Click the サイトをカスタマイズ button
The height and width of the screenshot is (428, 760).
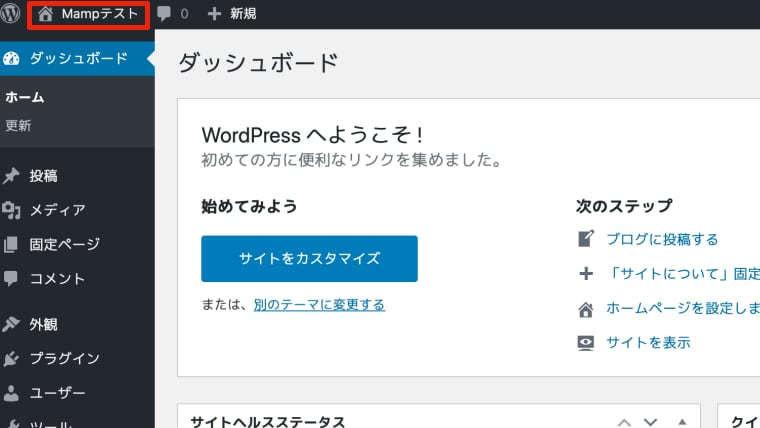point(309,258)
